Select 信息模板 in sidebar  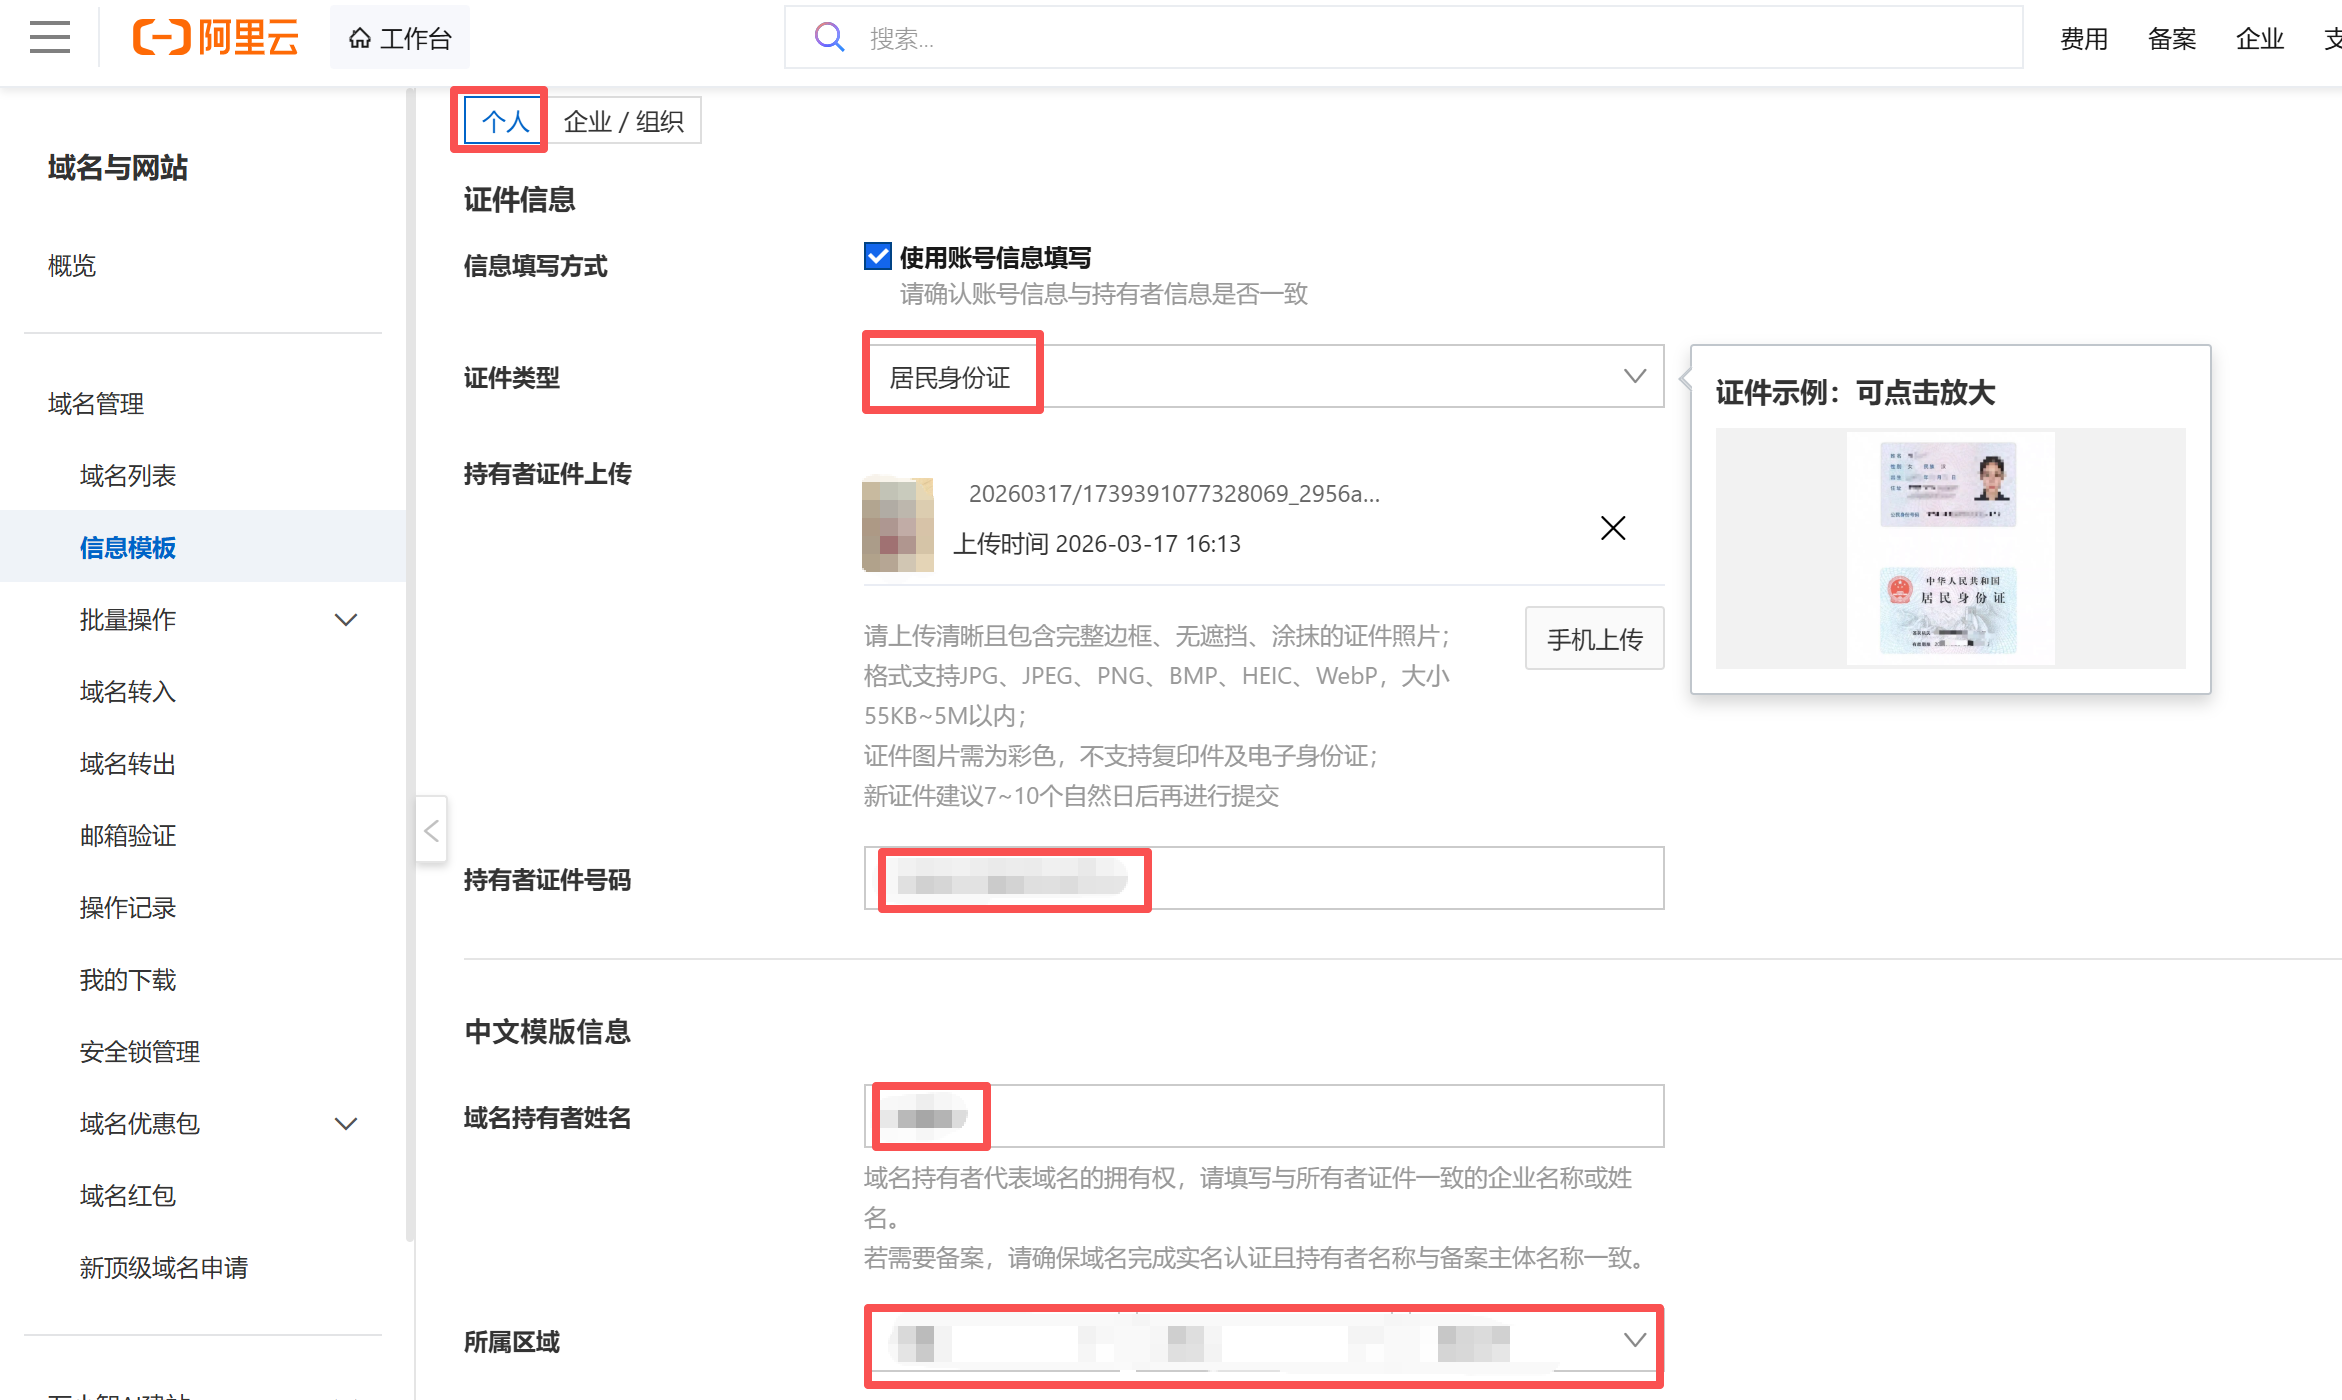pos(128,548)
